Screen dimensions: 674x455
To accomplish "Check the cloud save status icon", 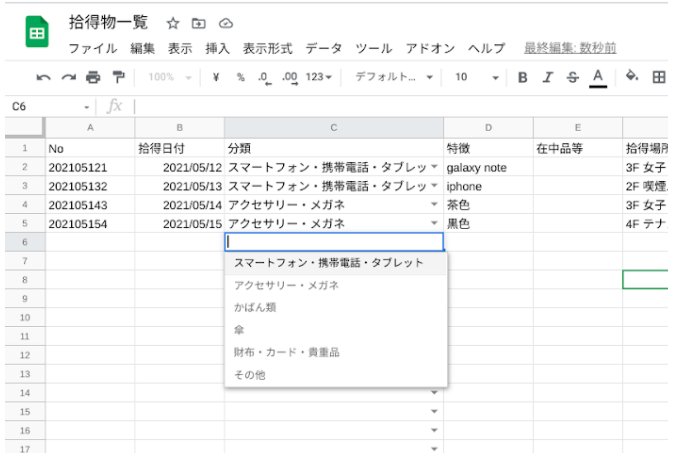I will tap(226, 23).
